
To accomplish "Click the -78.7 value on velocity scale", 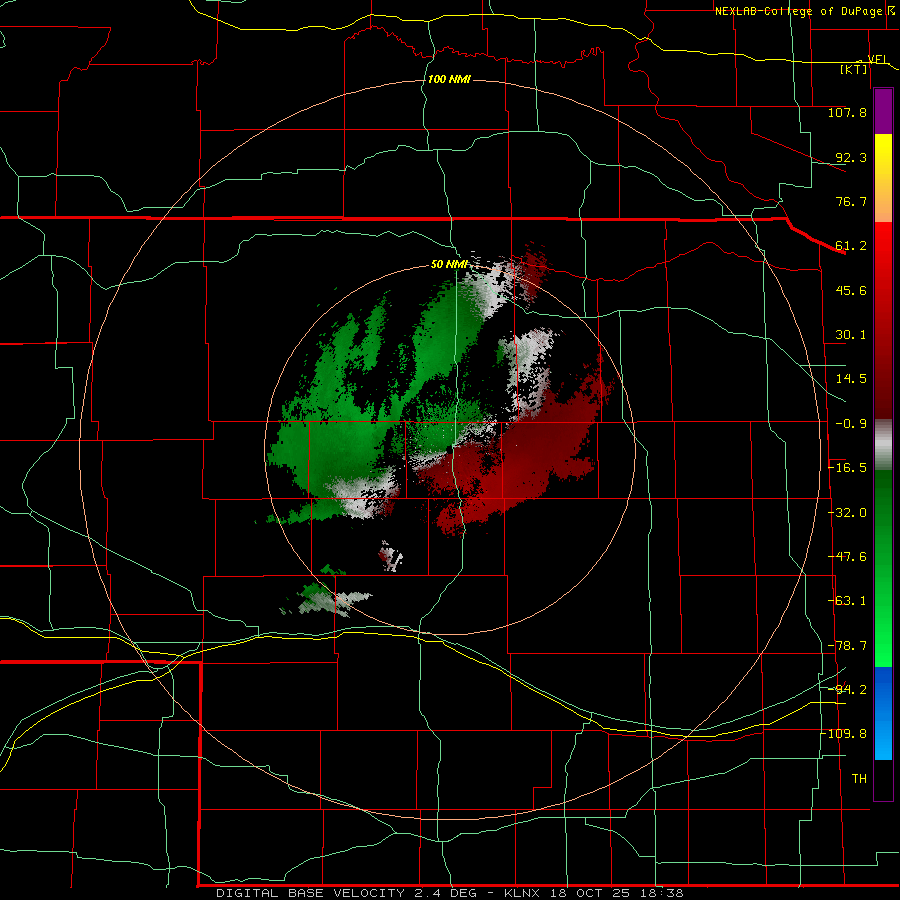I will tap(847, 646).
